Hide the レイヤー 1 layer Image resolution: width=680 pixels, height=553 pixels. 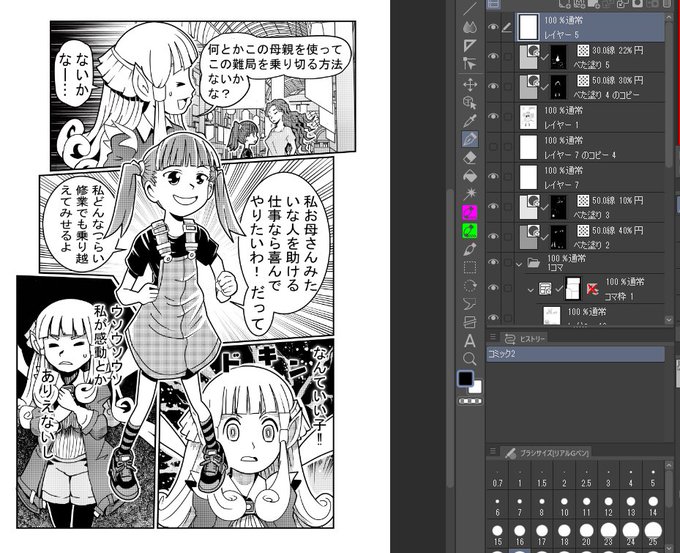[x=493, y=117]
